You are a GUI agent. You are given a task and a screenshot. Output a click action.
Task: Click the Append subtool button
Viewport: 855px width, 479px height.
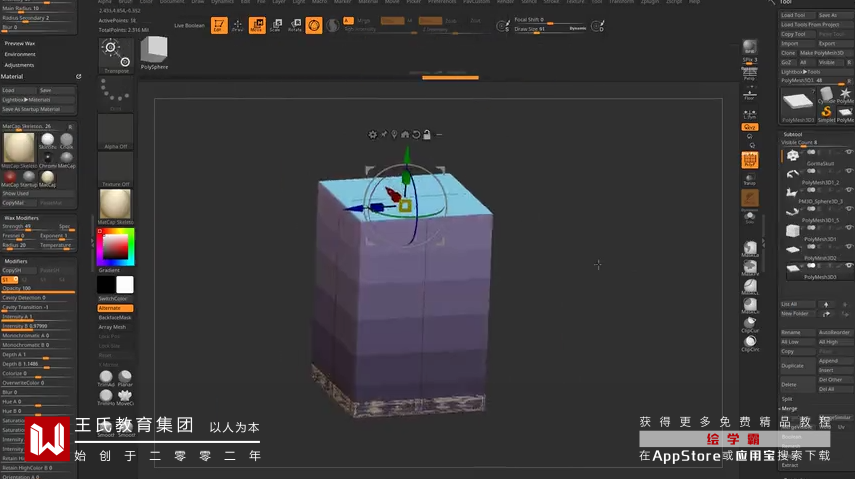(x=835, y=361)
